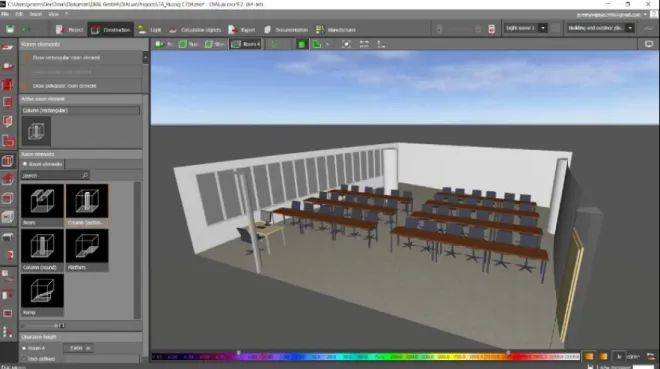Viewport: 660px width, 369px height.
Task: Switch to the Export tab
Action: pyautogui.click(x=242, y=29)
